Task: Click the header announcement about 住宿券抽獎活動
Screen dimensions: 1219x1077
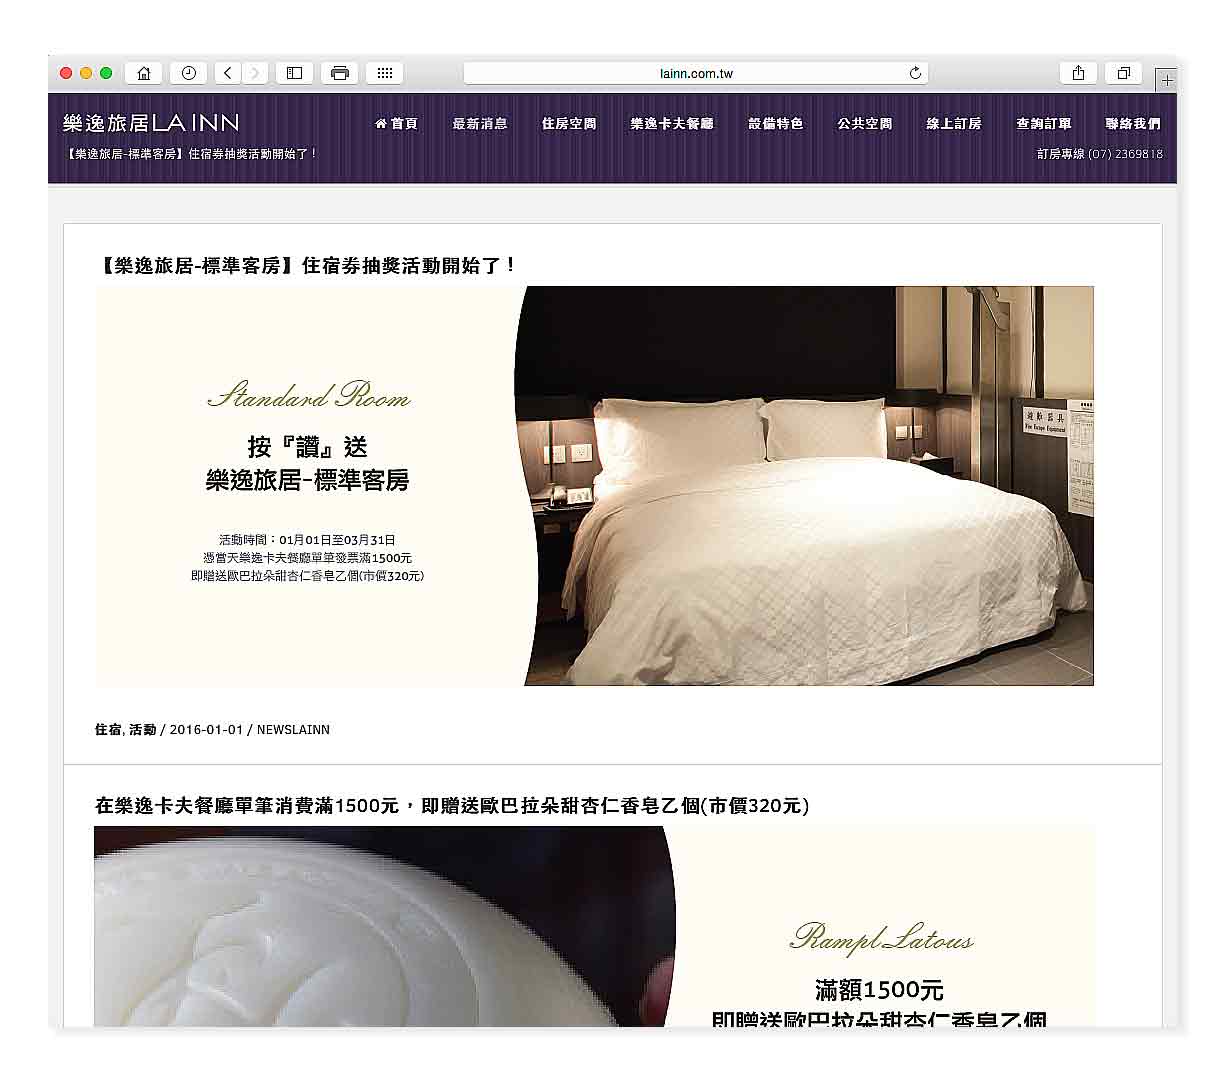Action: 190,154
